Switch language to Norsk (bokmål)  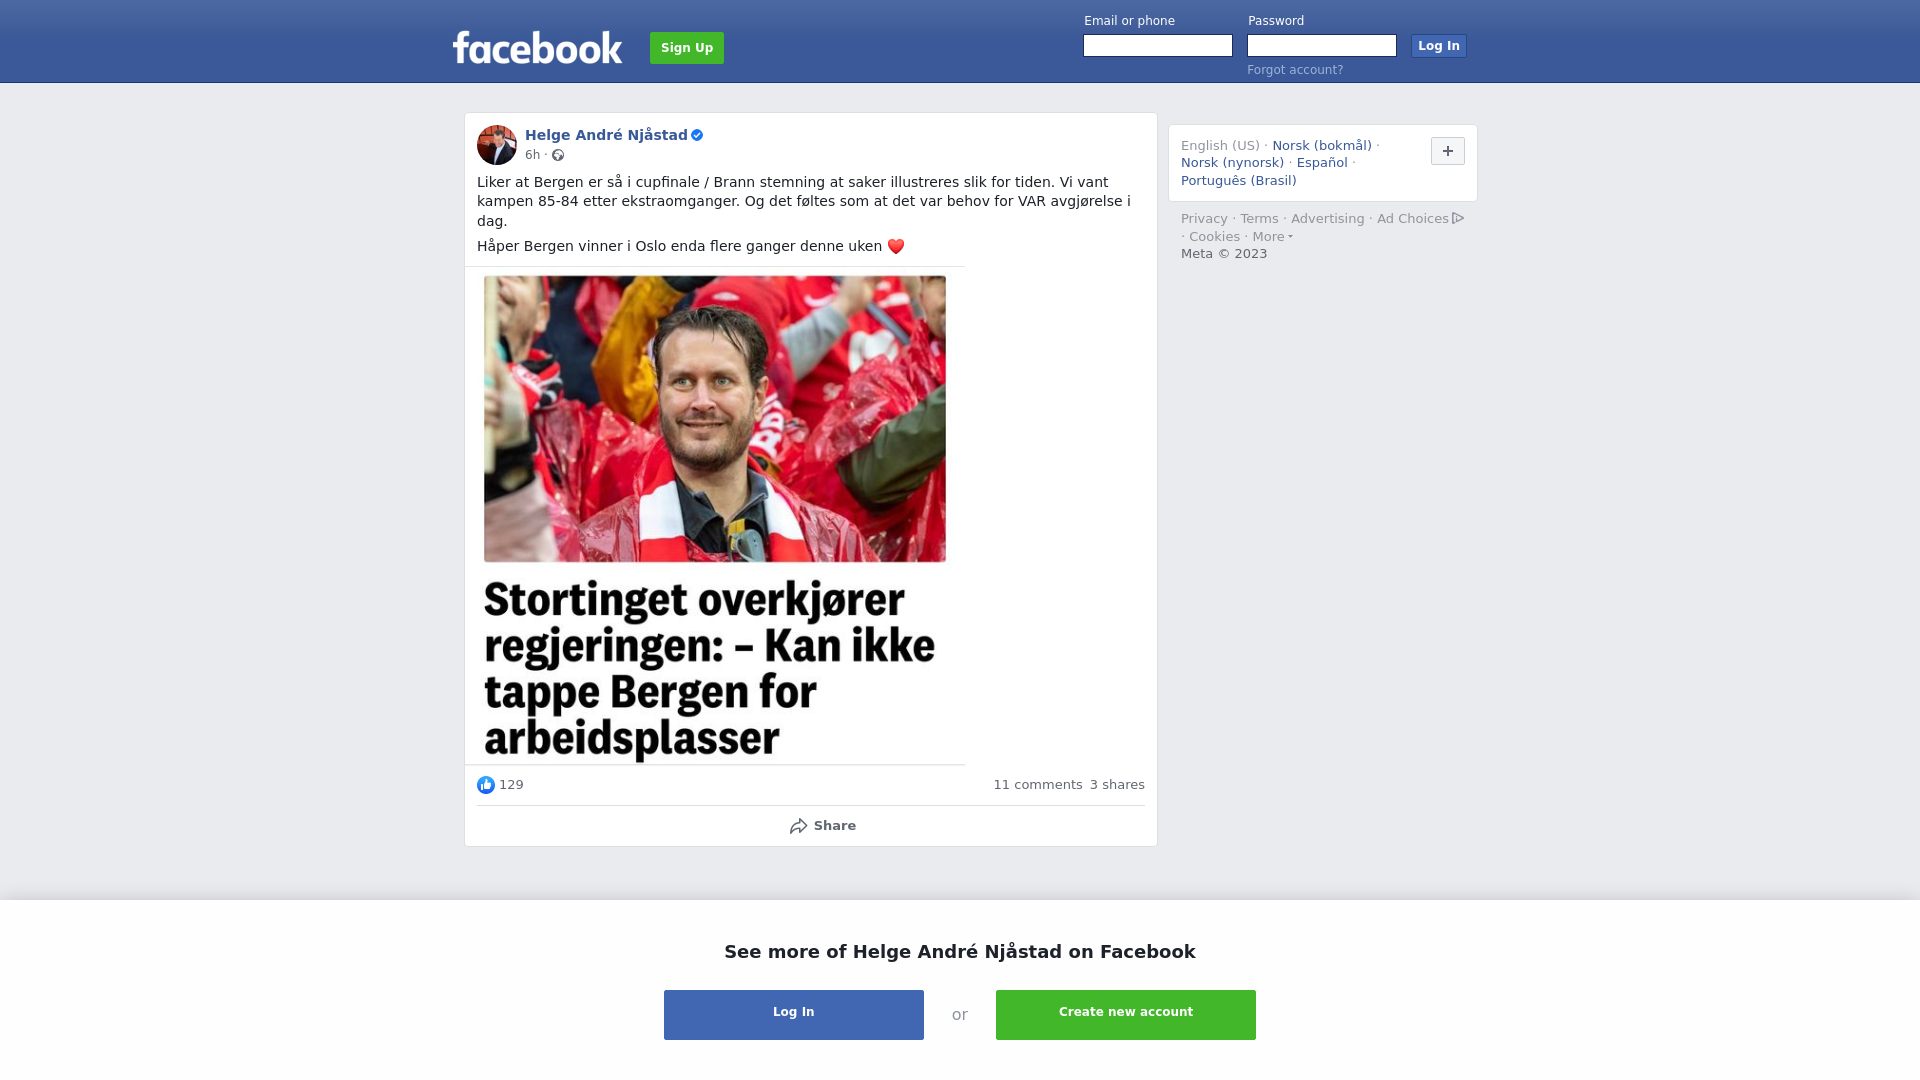coord(1322,146)
